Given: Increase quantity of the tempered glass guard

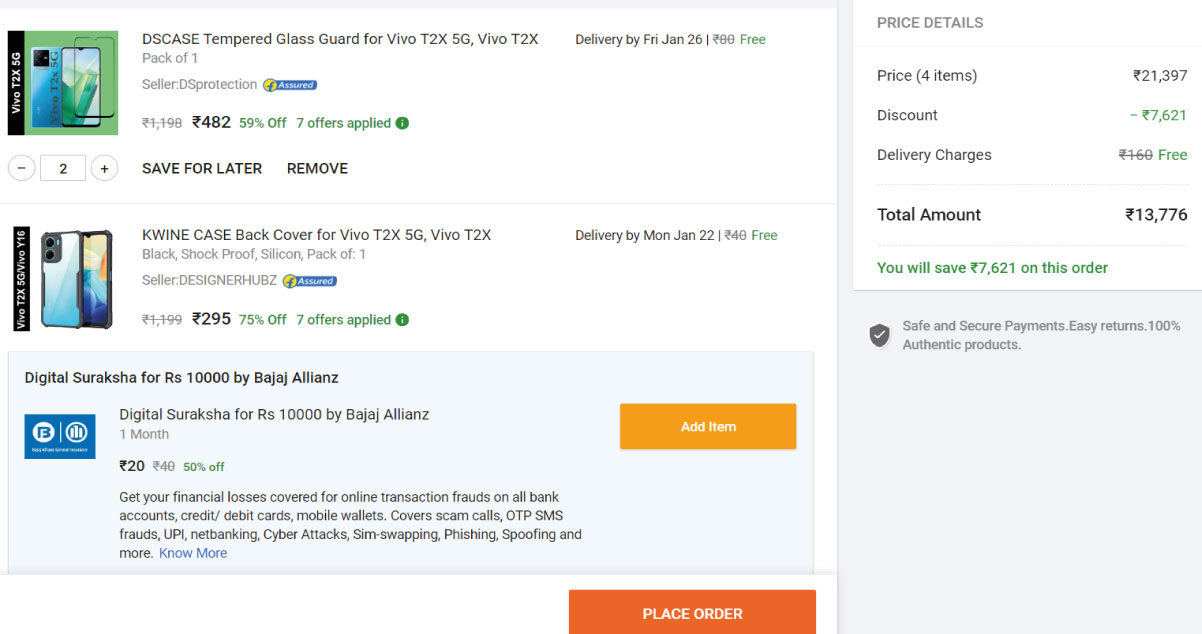Looking at the screenshot, I should pos(104,168).
